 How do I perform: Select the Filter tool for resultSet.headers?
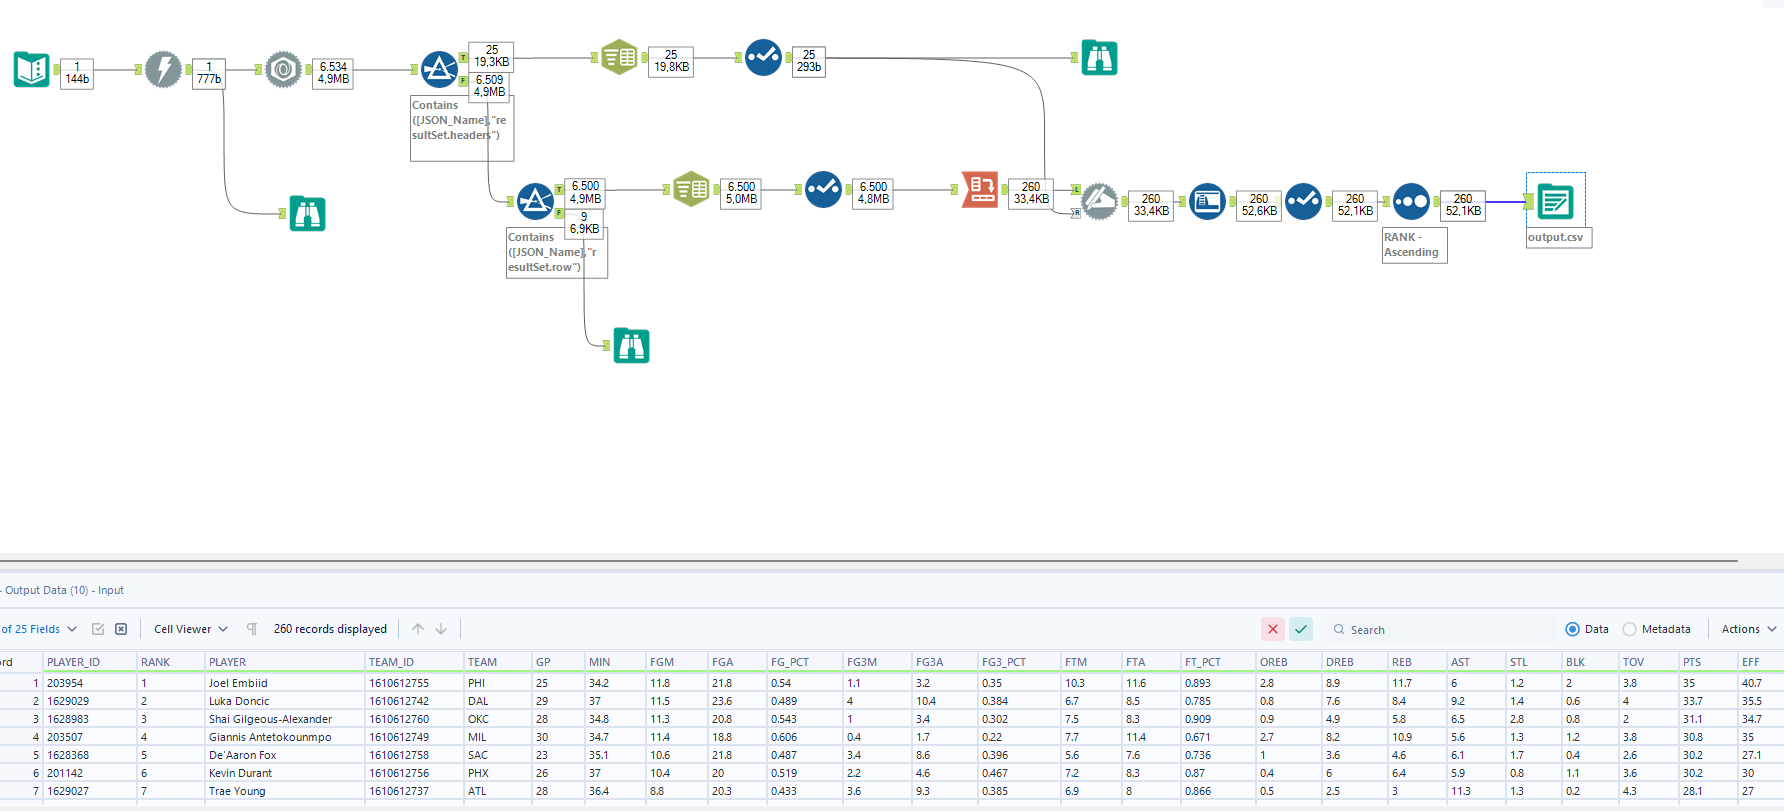tap(439, 69)
